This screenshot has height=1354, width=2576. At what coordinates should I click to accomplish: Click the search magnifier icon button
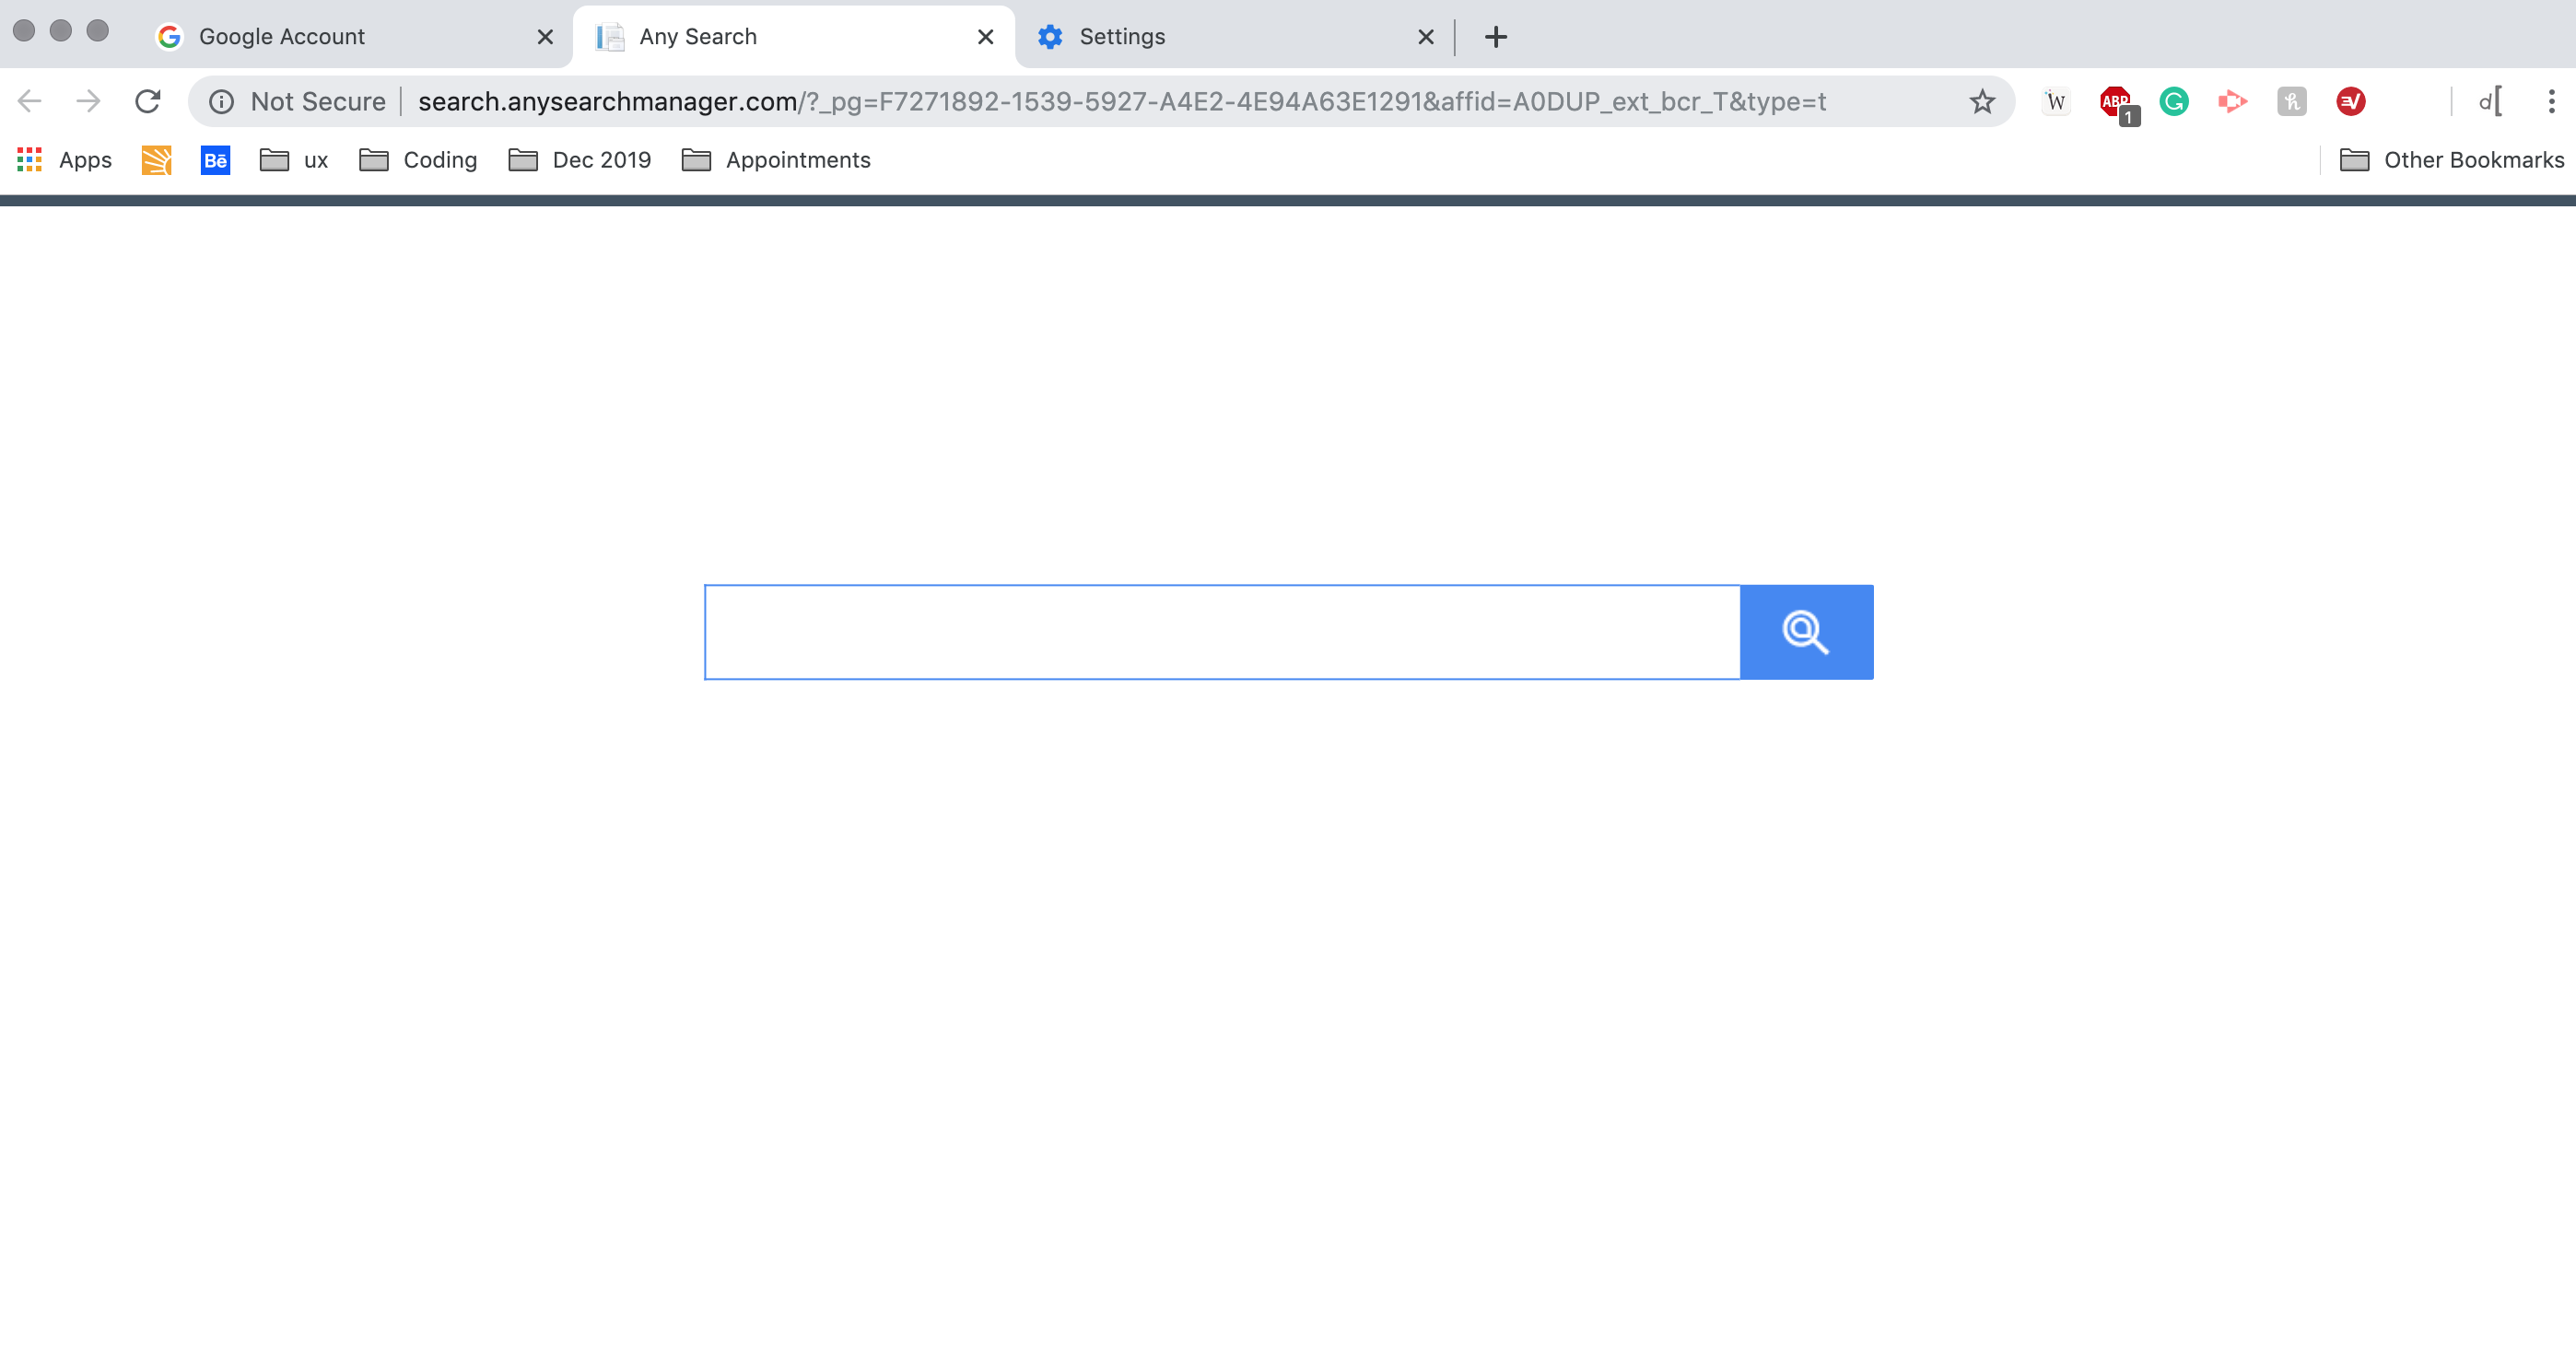coord(1806,632)
